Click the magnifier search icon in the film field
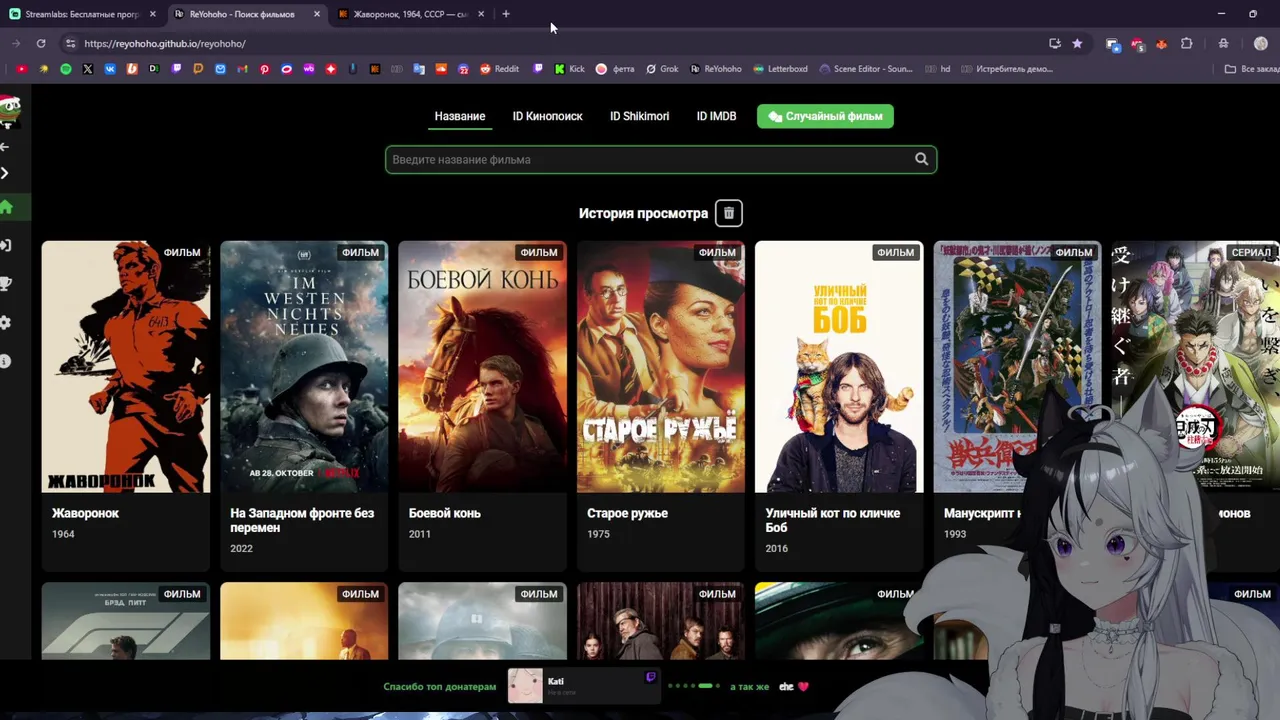 point(921,159)
